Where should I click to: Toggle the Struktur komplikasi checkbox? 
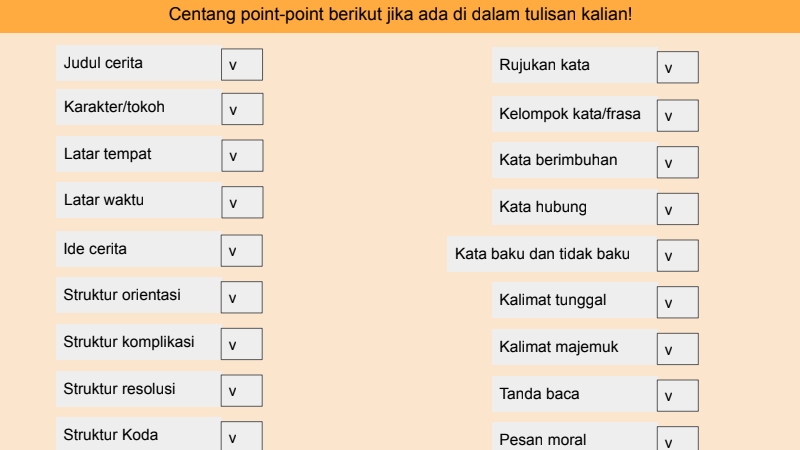click(x=242, y=344)
